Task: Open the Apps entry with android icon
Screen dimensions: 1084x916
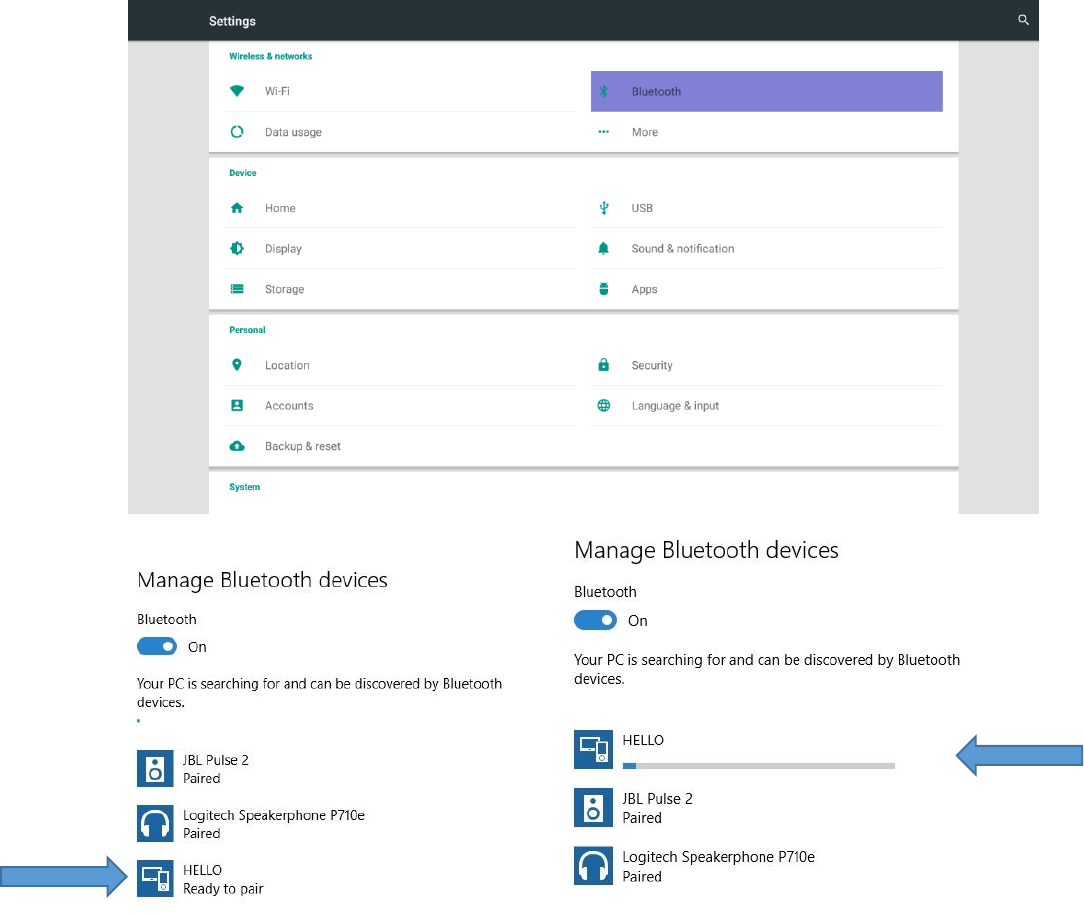Action: tap(766, 289)
